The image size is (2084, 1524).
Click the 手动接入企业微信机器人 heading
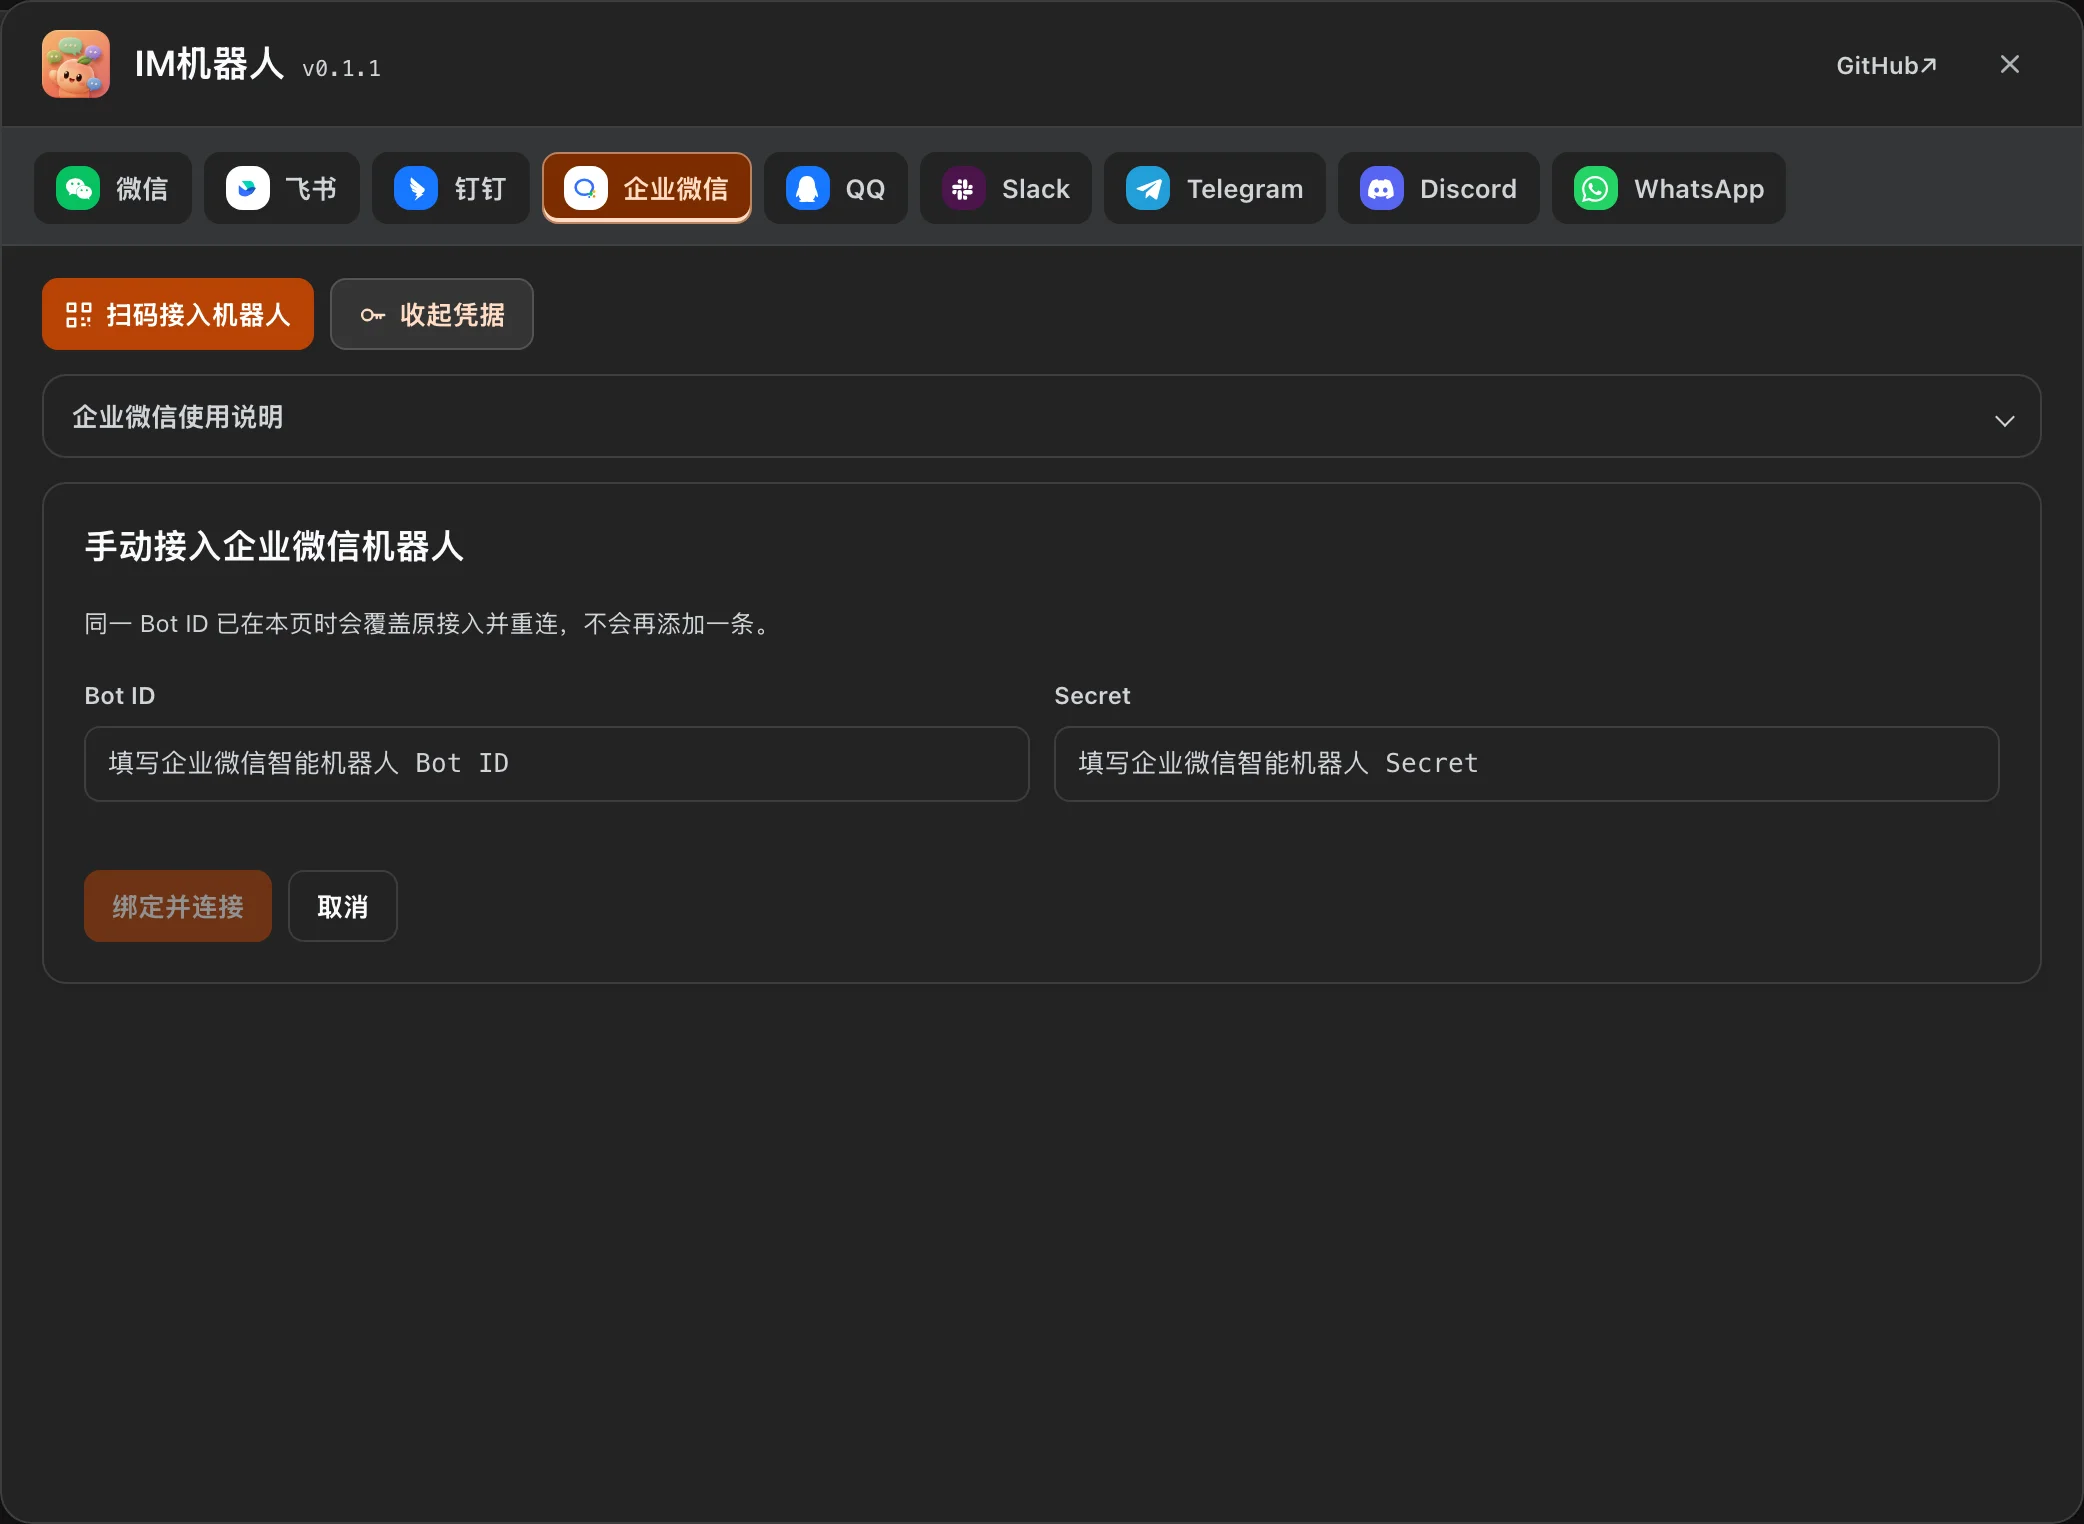pyautogui.click(x=274, y=546)
